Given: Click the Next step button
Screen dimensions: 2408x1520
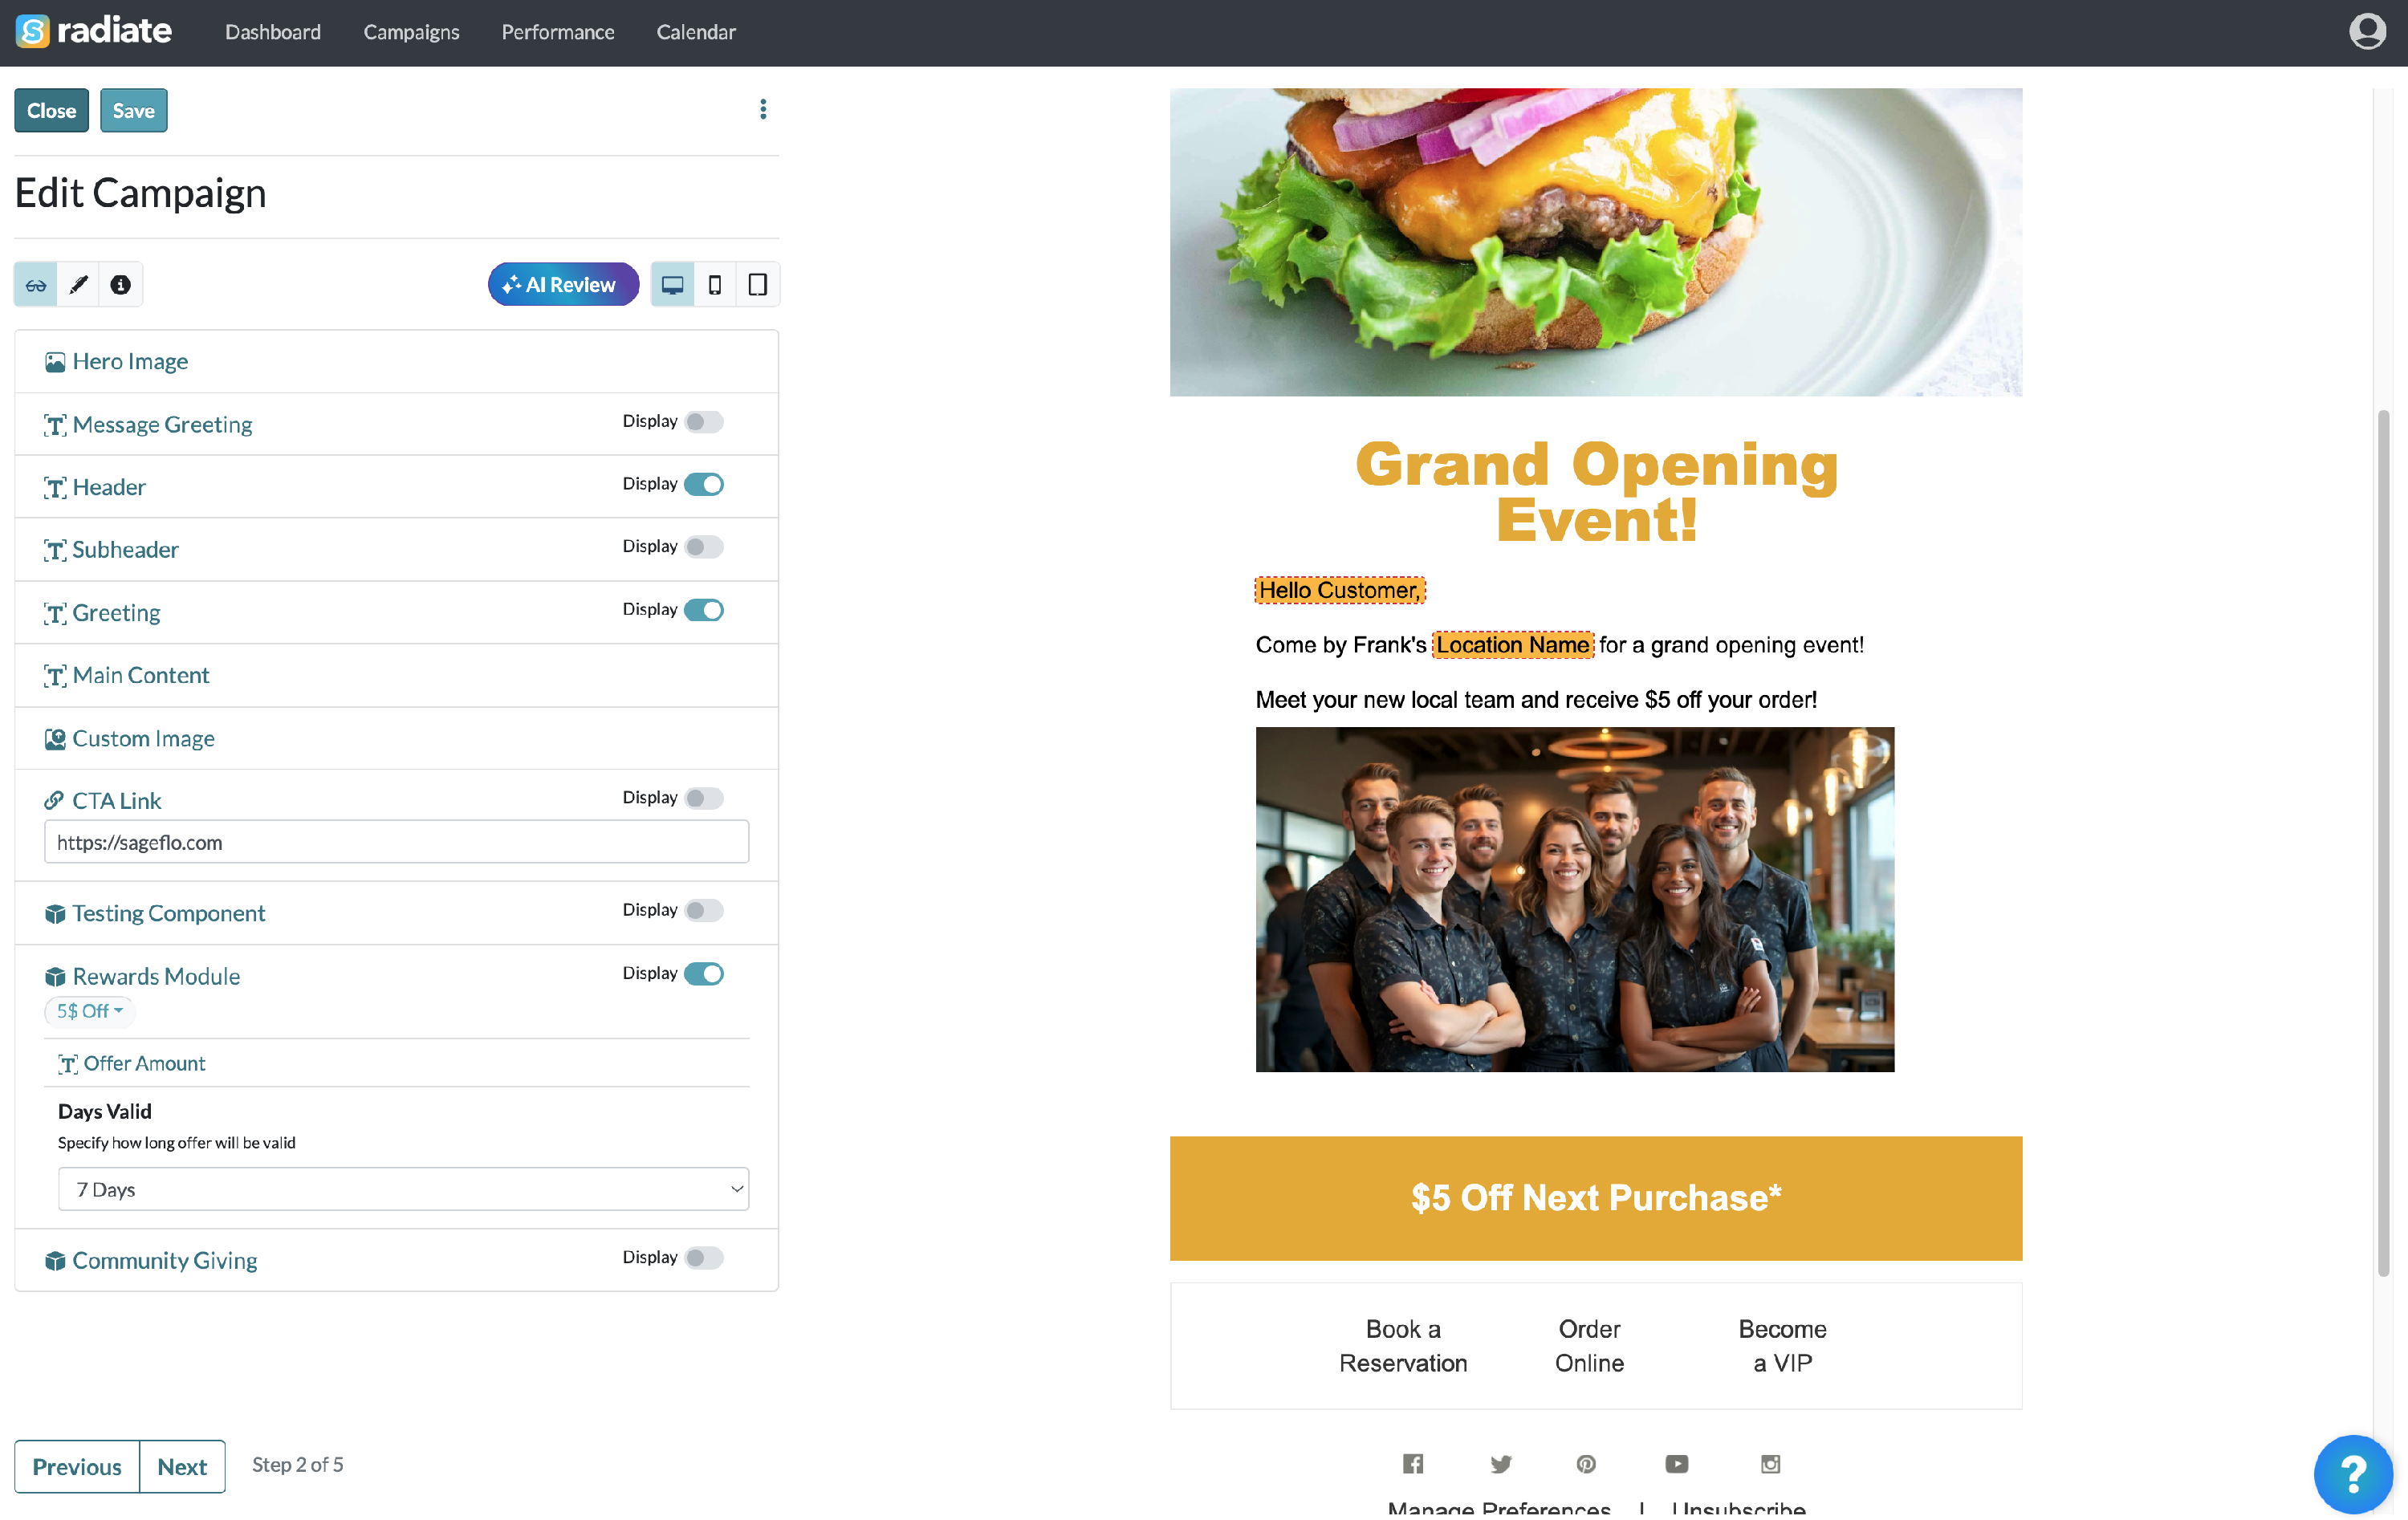Looking at the screenshot, I should click(x=182, y=1466).
